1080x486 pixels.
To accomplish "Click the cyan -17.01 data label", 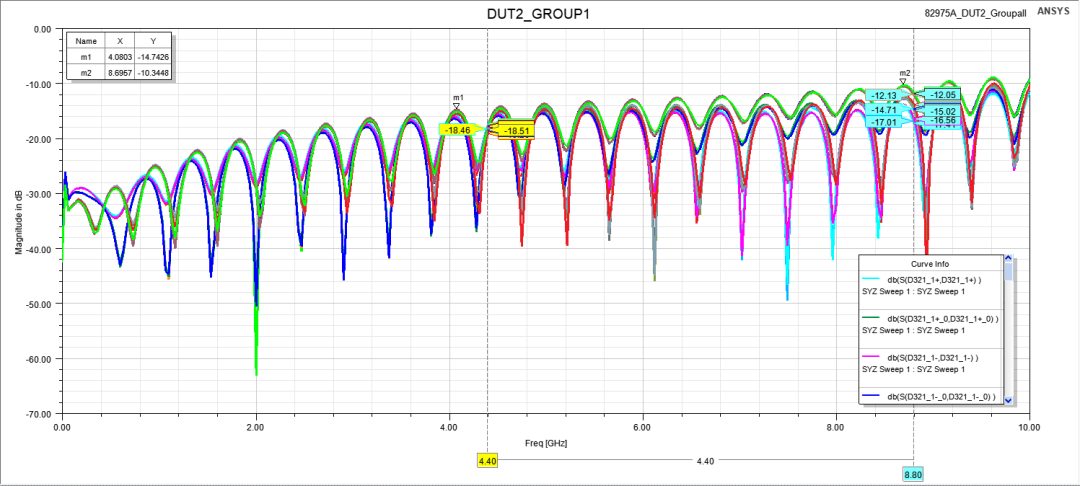I will coord(882,123).
